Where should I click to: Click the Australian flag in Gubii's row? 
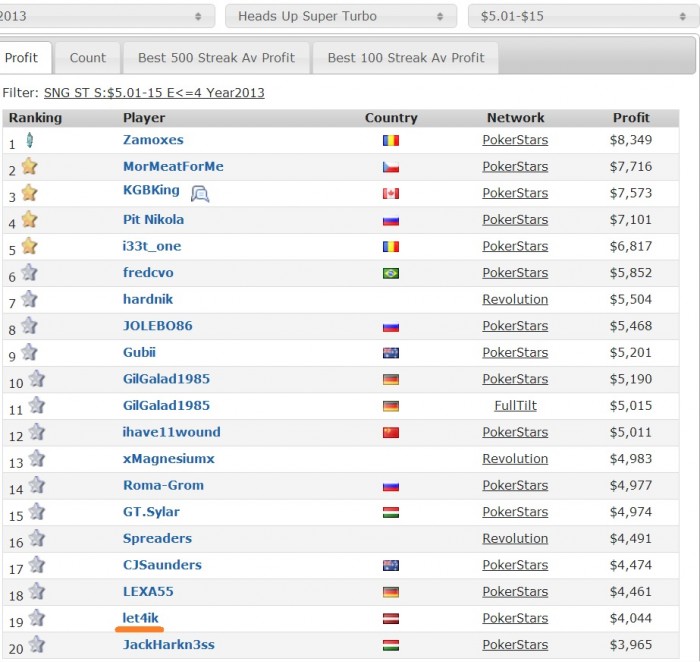tap(391, 353)
